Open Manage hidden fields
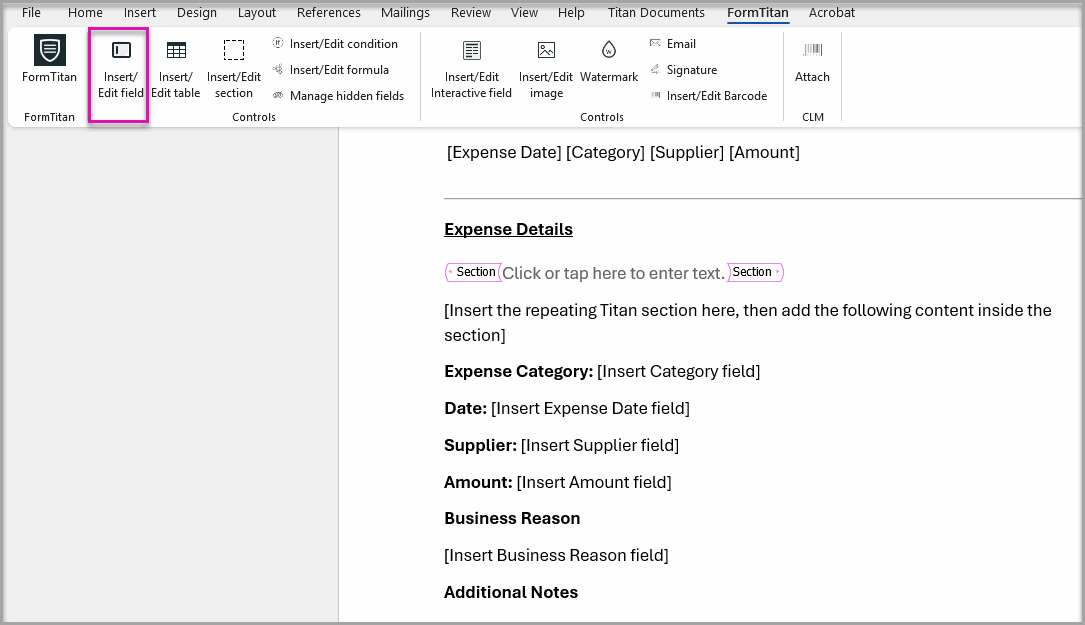This screenshot has width=1085, height=625. coord(338,96)
